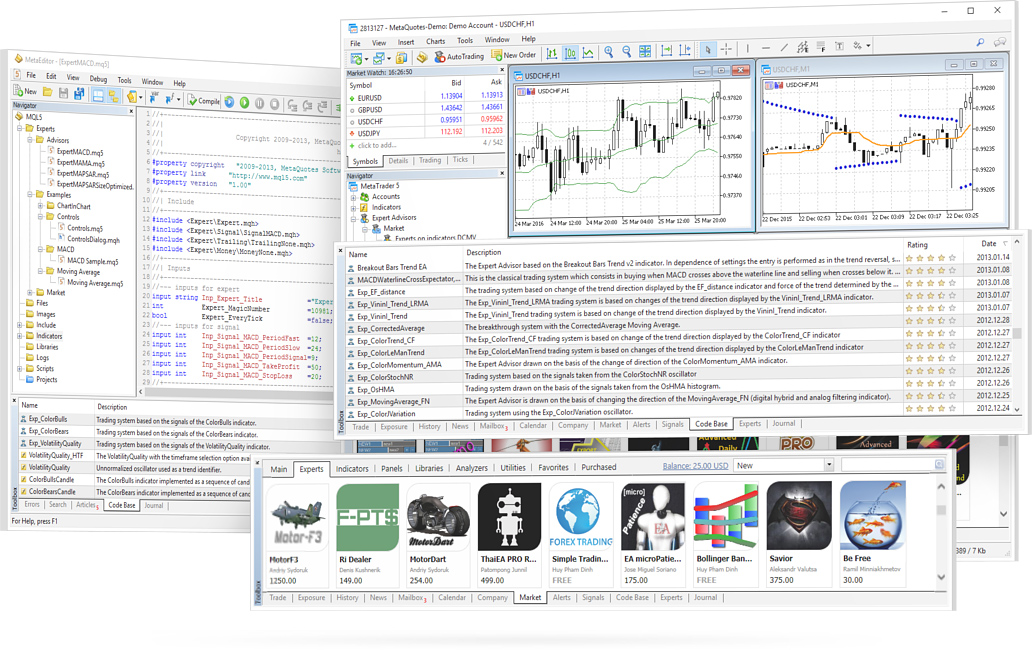This screenshot has height=653, width=1032.
Task: Open the New dropdown in the Market panel
Action: [x=828, y=466]
